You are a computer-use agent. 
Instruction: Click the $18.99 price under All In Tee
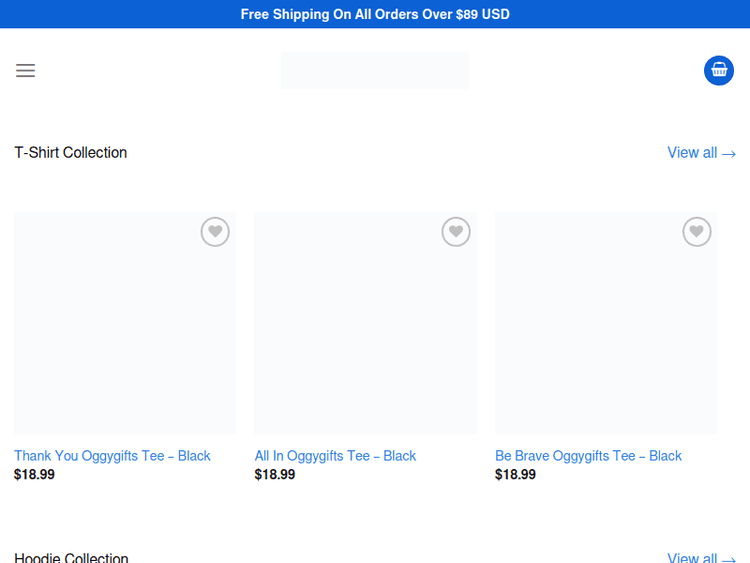pyautogui.click(x=275, y=475)
